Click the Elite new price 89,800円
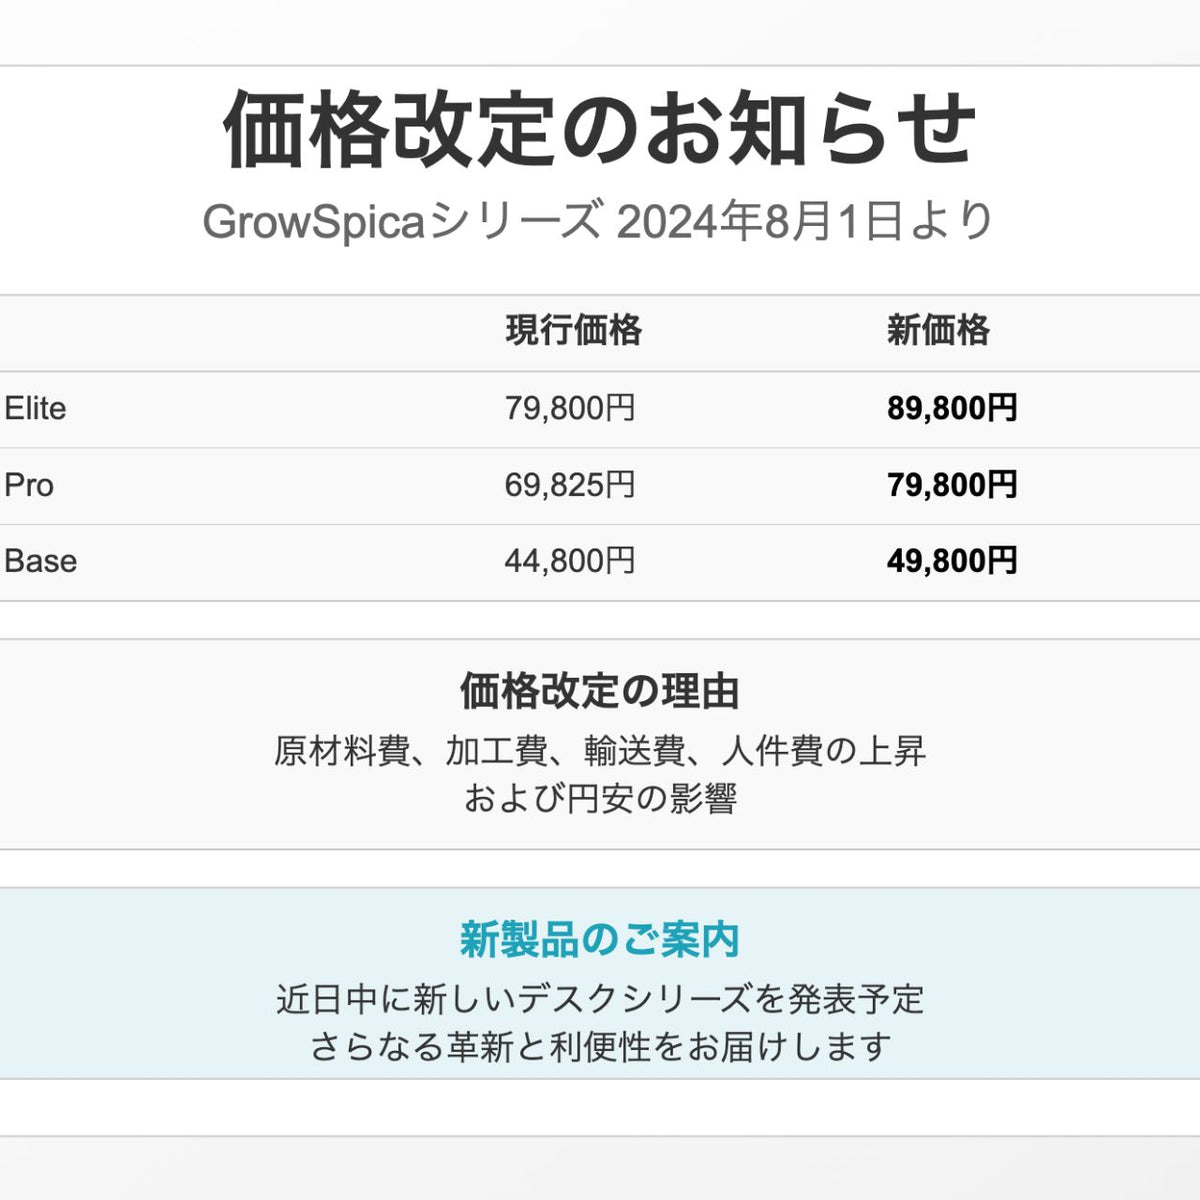 point(952,408)
